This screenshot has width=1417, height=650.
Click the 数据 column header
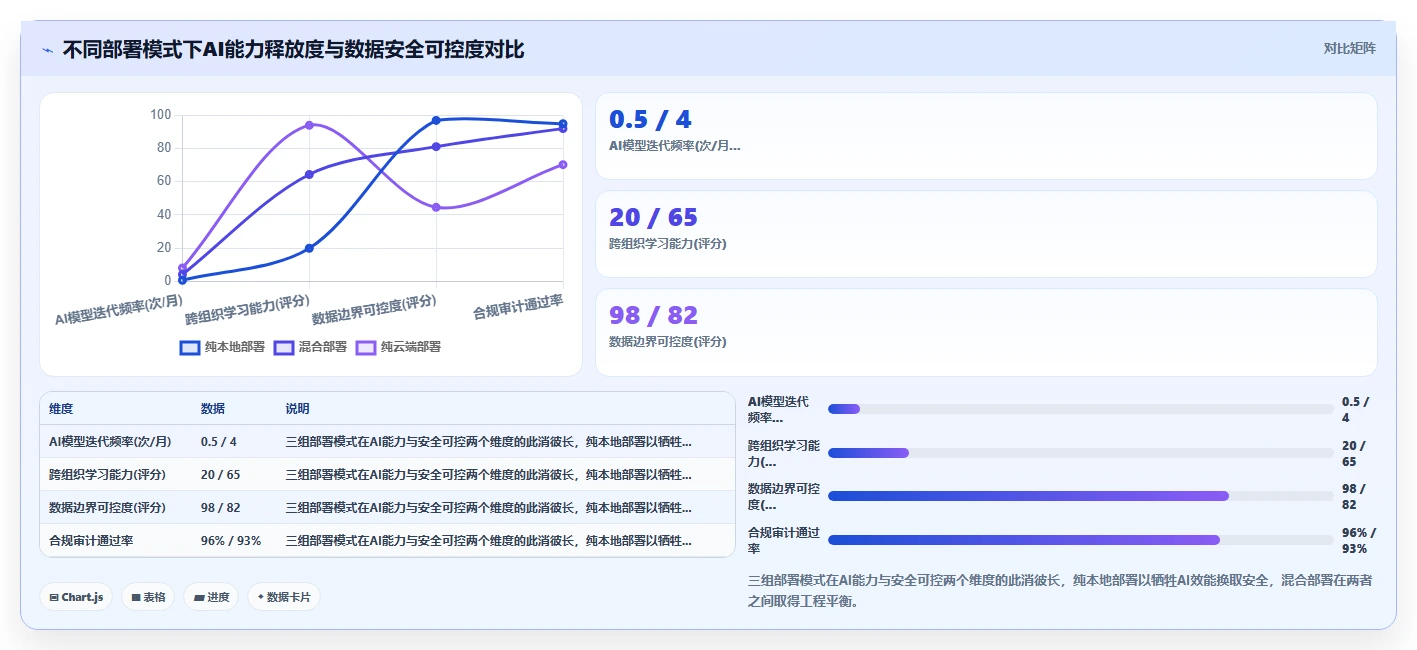tap(213, 409)
